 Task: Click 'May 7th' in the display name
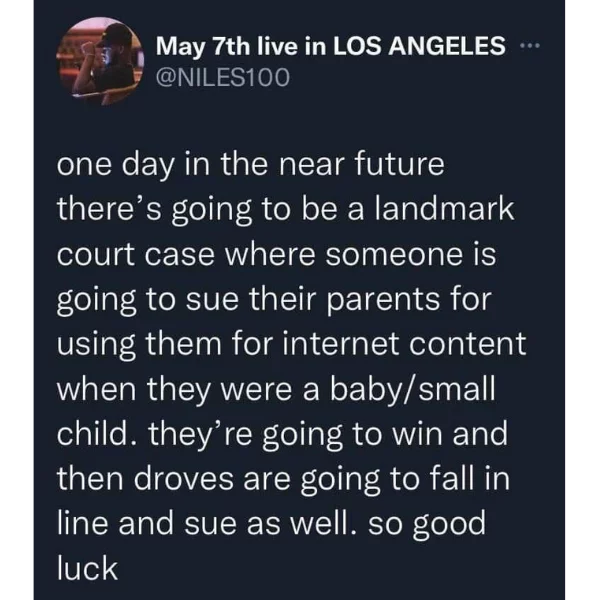(x=203, y=47)
